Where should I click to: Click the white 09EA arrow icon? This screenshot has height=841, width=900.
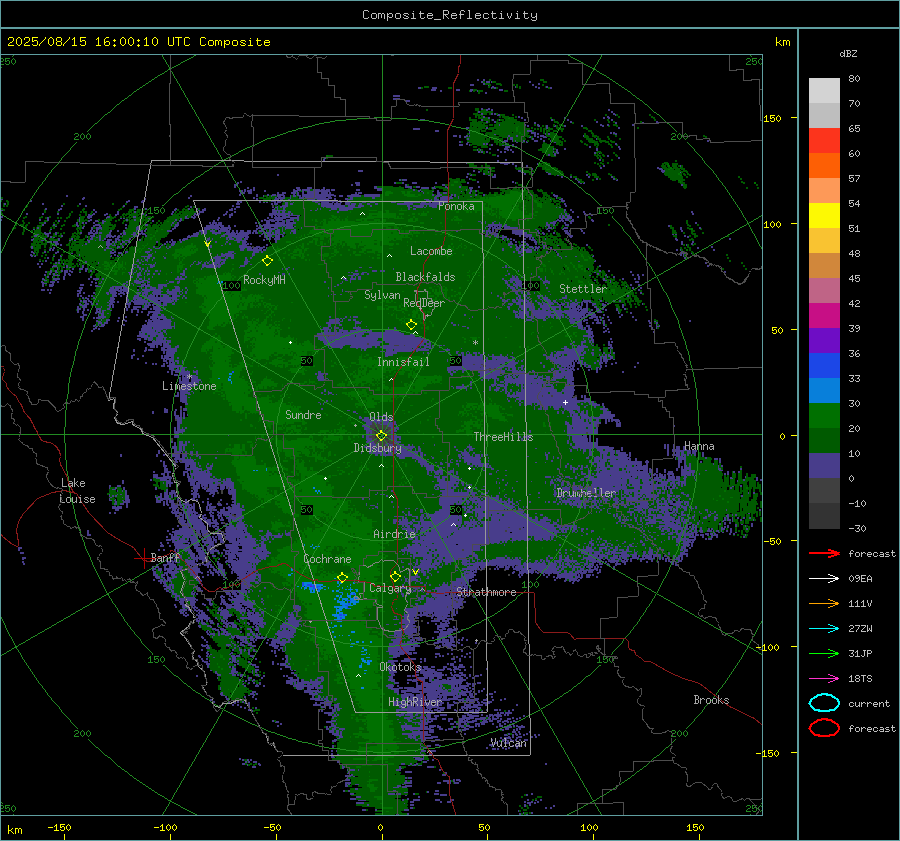pos(824,579)
